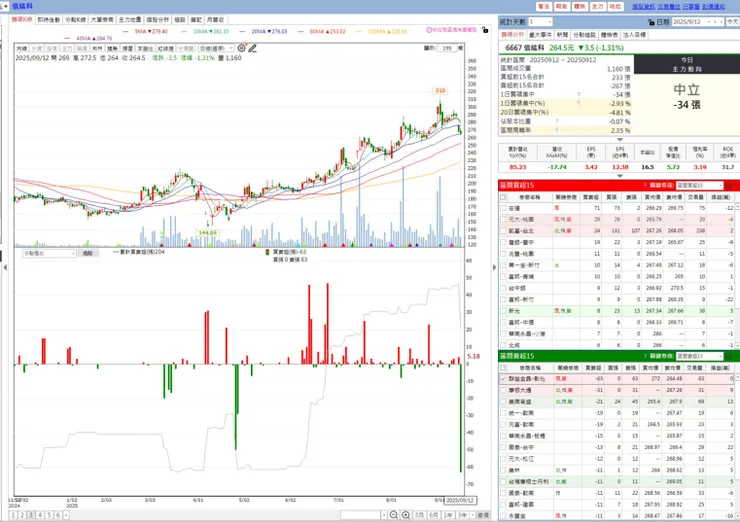Click the zoom out magnifier icon
Screen dimensions: 740x522
(394, 515)
